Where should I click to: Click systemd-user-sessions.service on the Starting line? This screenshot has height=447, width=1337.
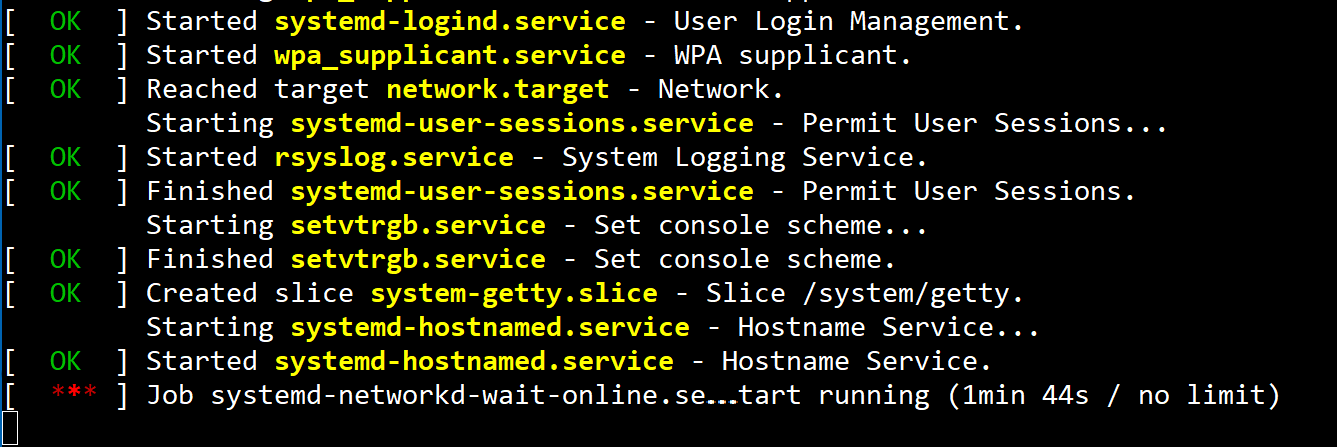click(x=522, y=123)
